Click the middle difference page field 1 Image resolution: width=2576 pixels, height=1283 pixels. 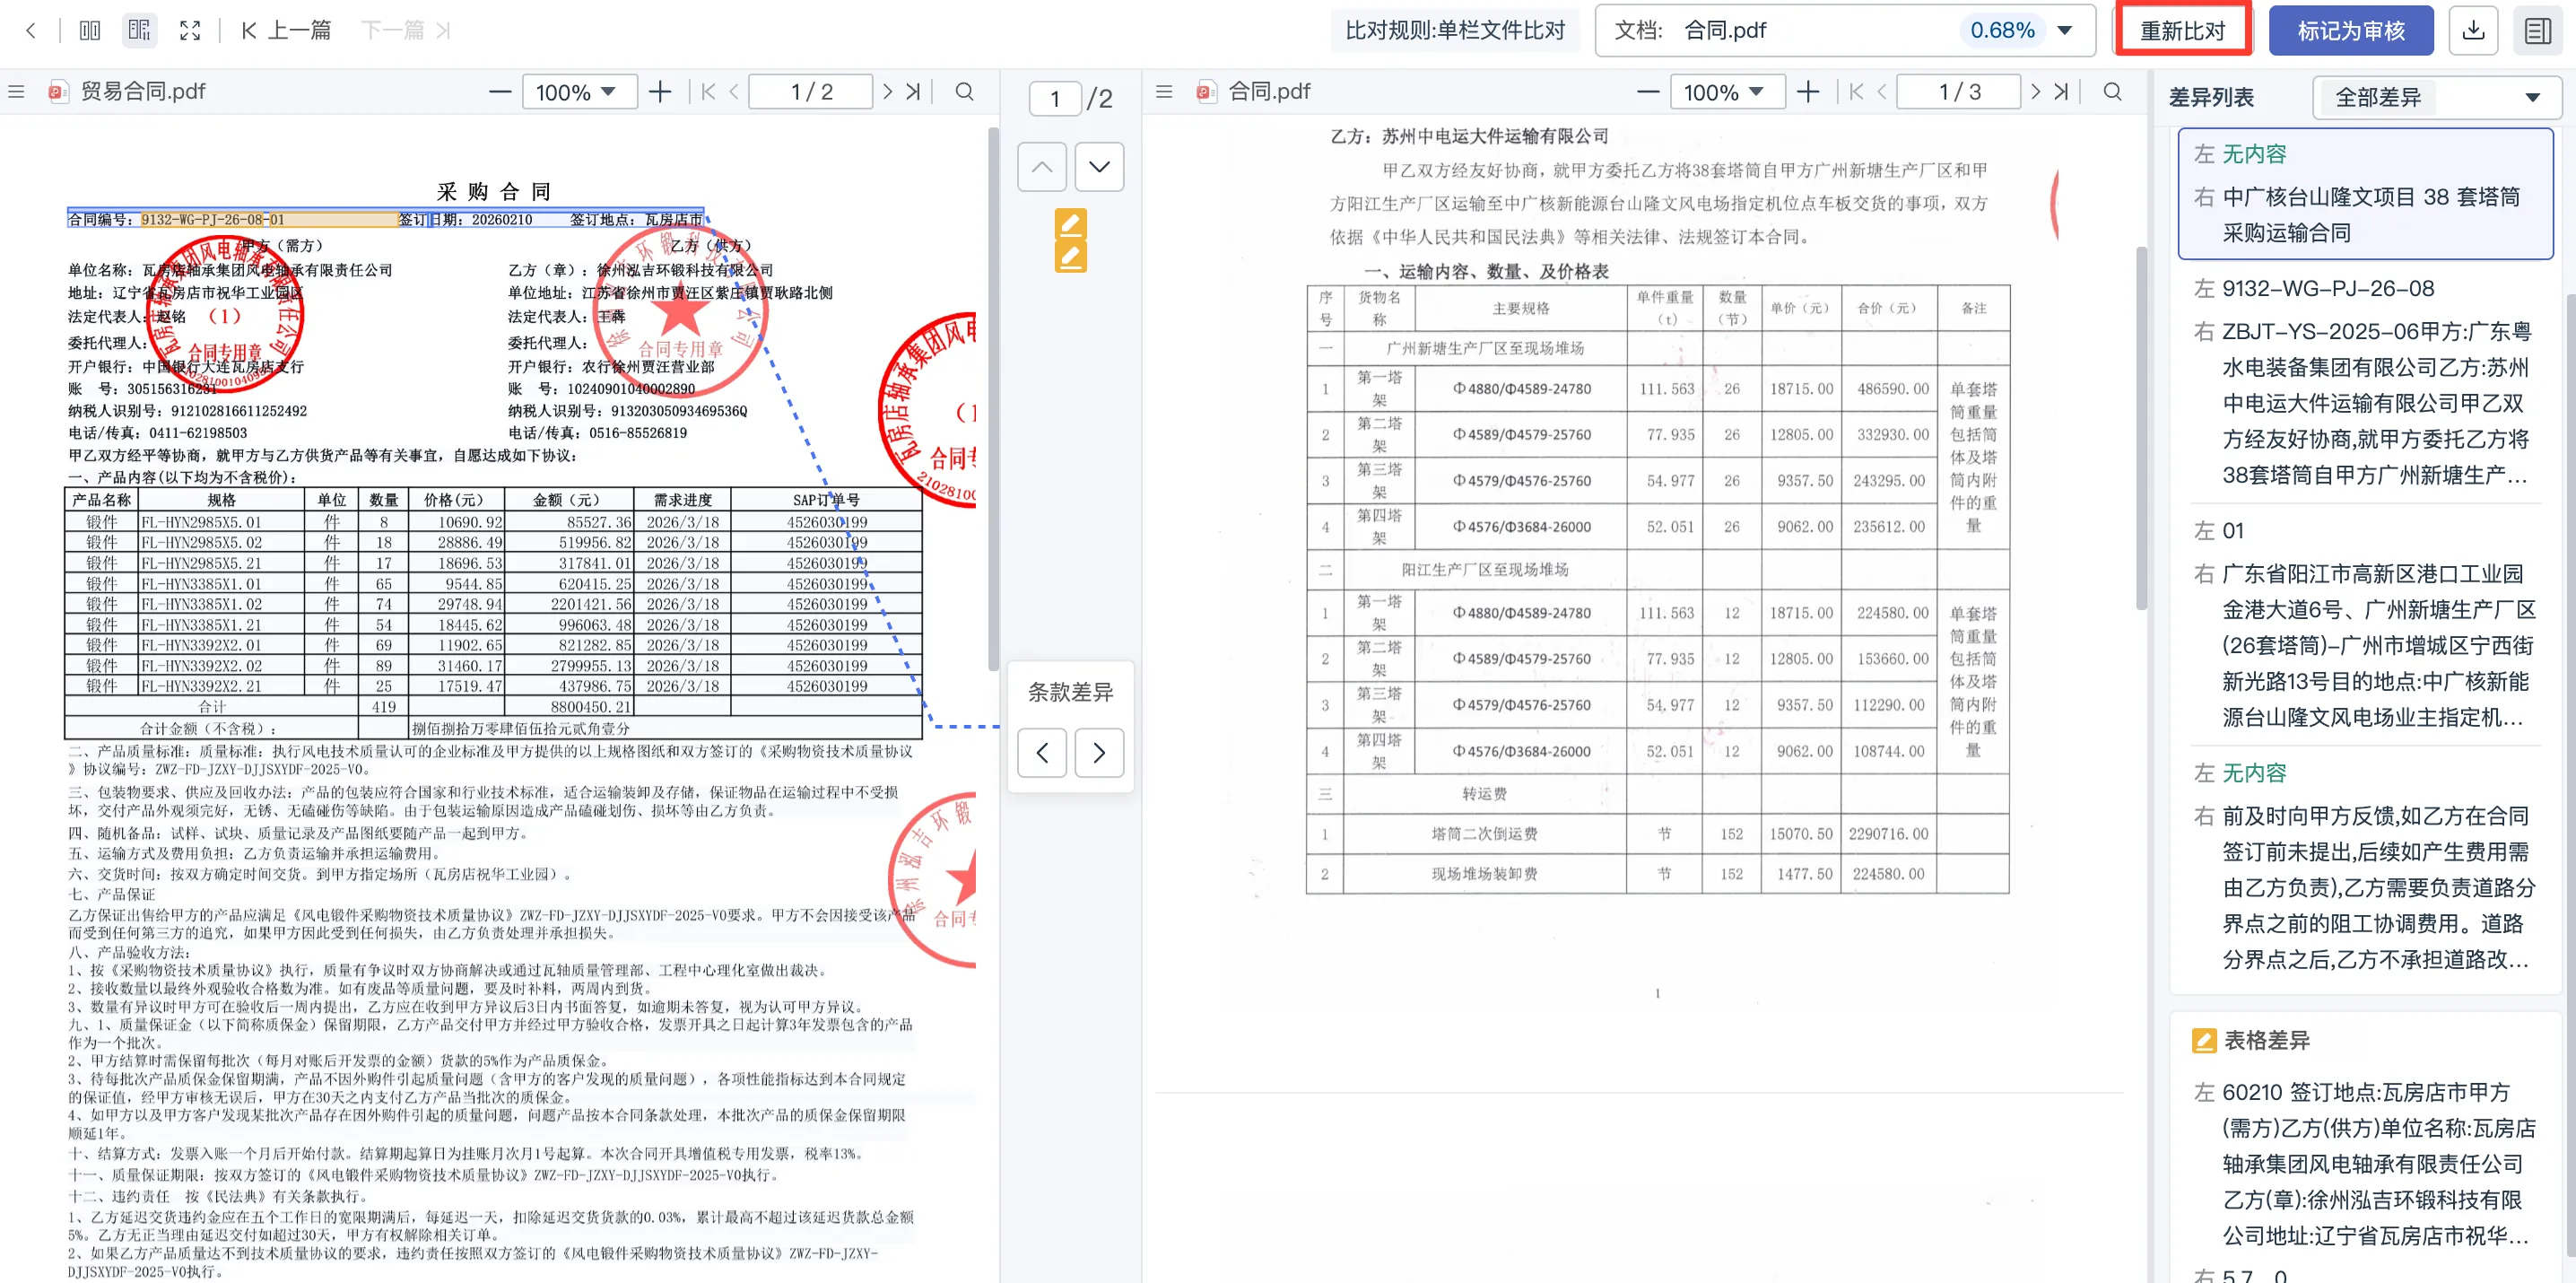coord(1055,98)
